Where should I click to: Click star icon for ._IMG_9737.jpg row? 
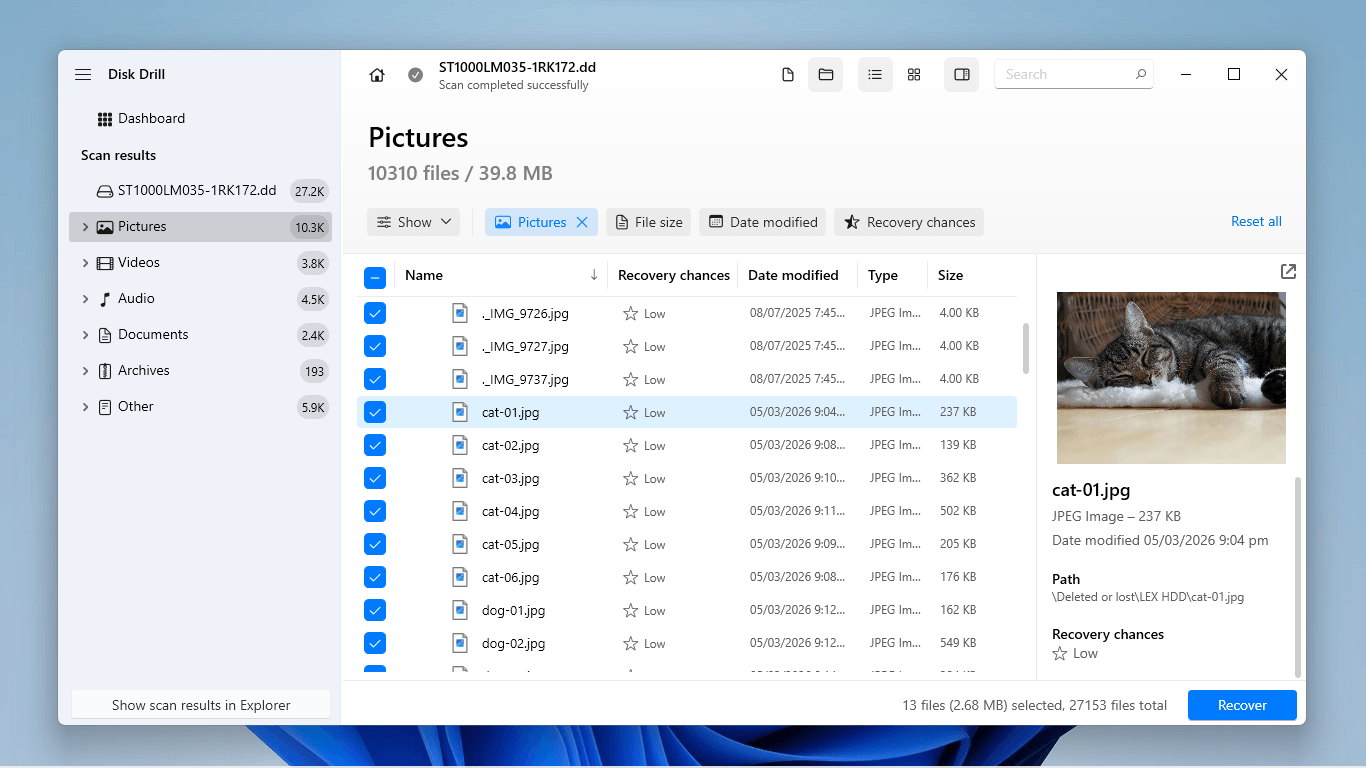pyautogui.click(x=630, y=379)
